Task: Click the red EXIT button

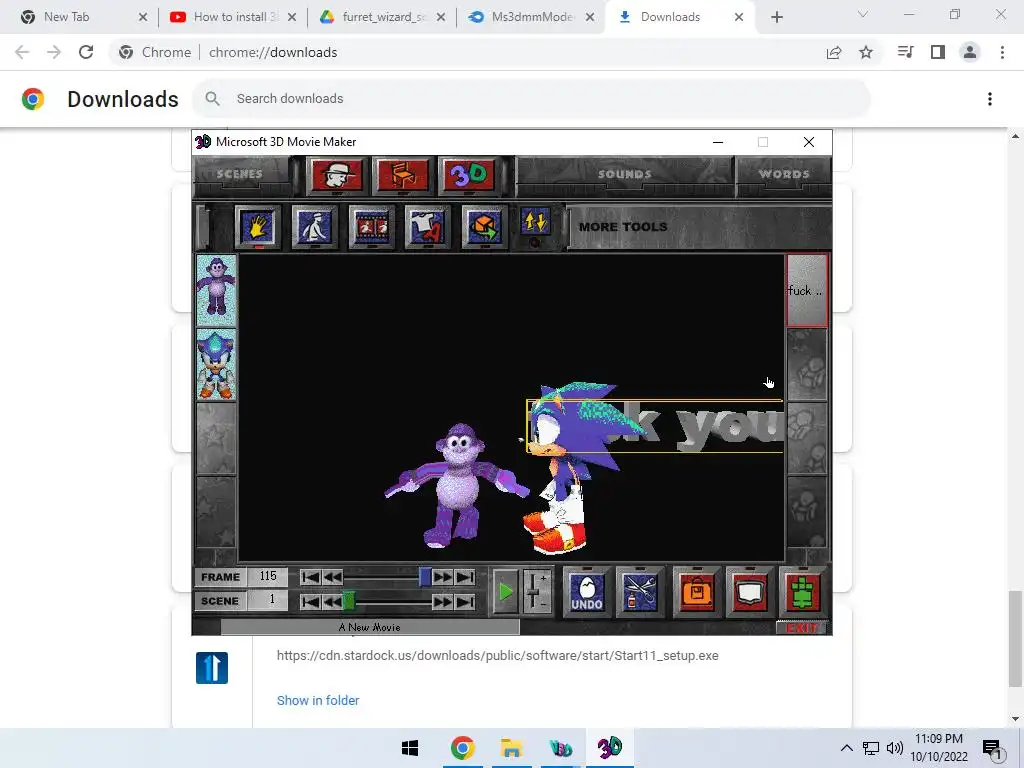Action: [x=801, y=628]
